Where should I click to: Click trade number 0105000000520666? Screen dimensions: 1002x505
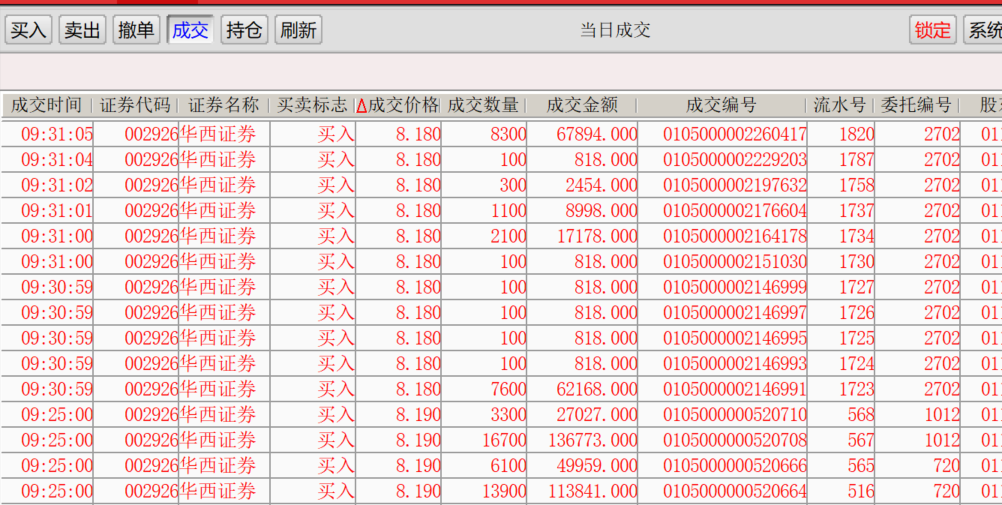pyautogui.click(x=735, y=466)
